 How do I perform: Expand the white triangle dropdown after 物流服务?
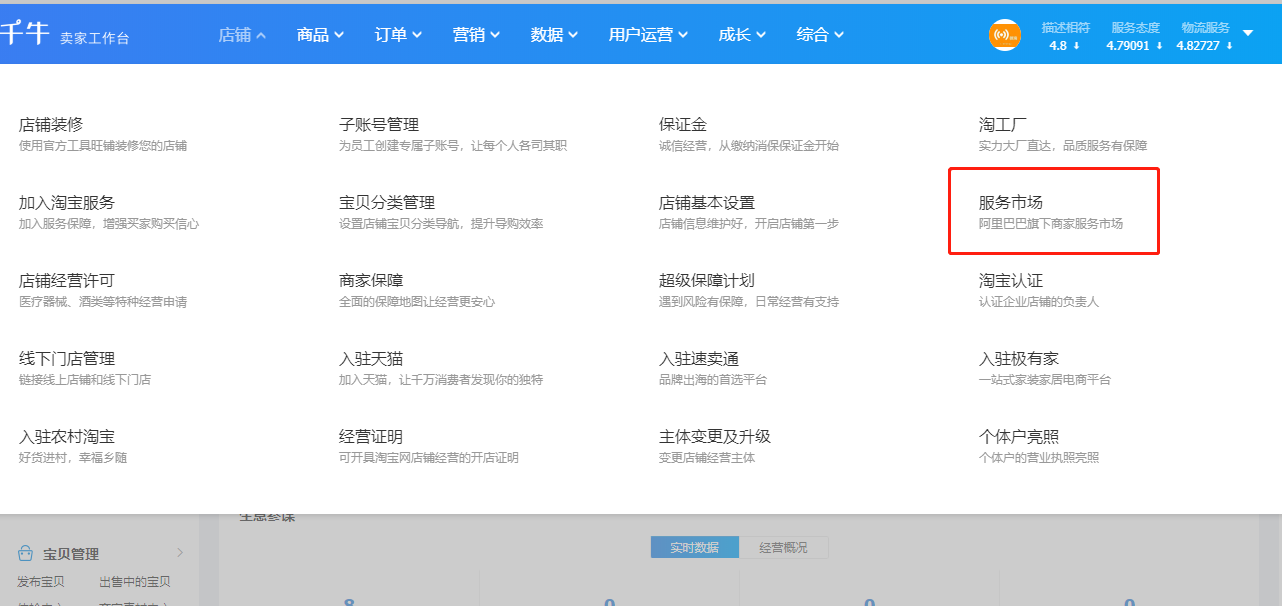(1247, 34)
